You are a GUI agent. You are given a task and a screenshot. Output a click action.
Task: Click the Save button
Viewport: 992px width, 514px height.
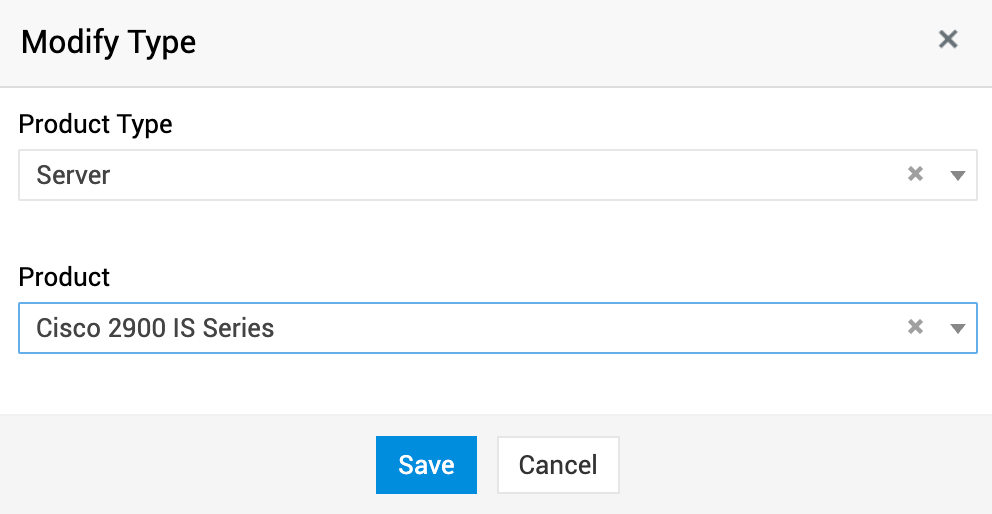click(x=426, y=465)
